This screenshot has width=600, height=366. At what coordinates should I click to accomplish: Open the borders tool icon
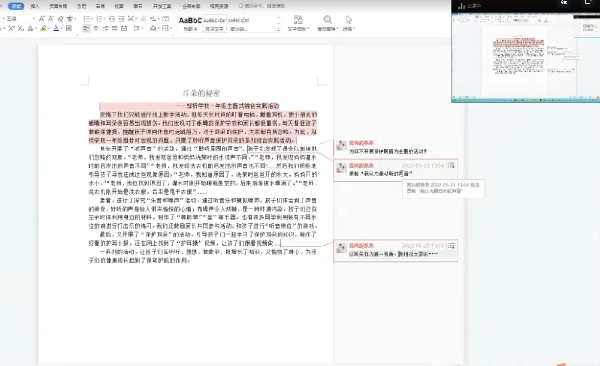[x=166, y=28]
